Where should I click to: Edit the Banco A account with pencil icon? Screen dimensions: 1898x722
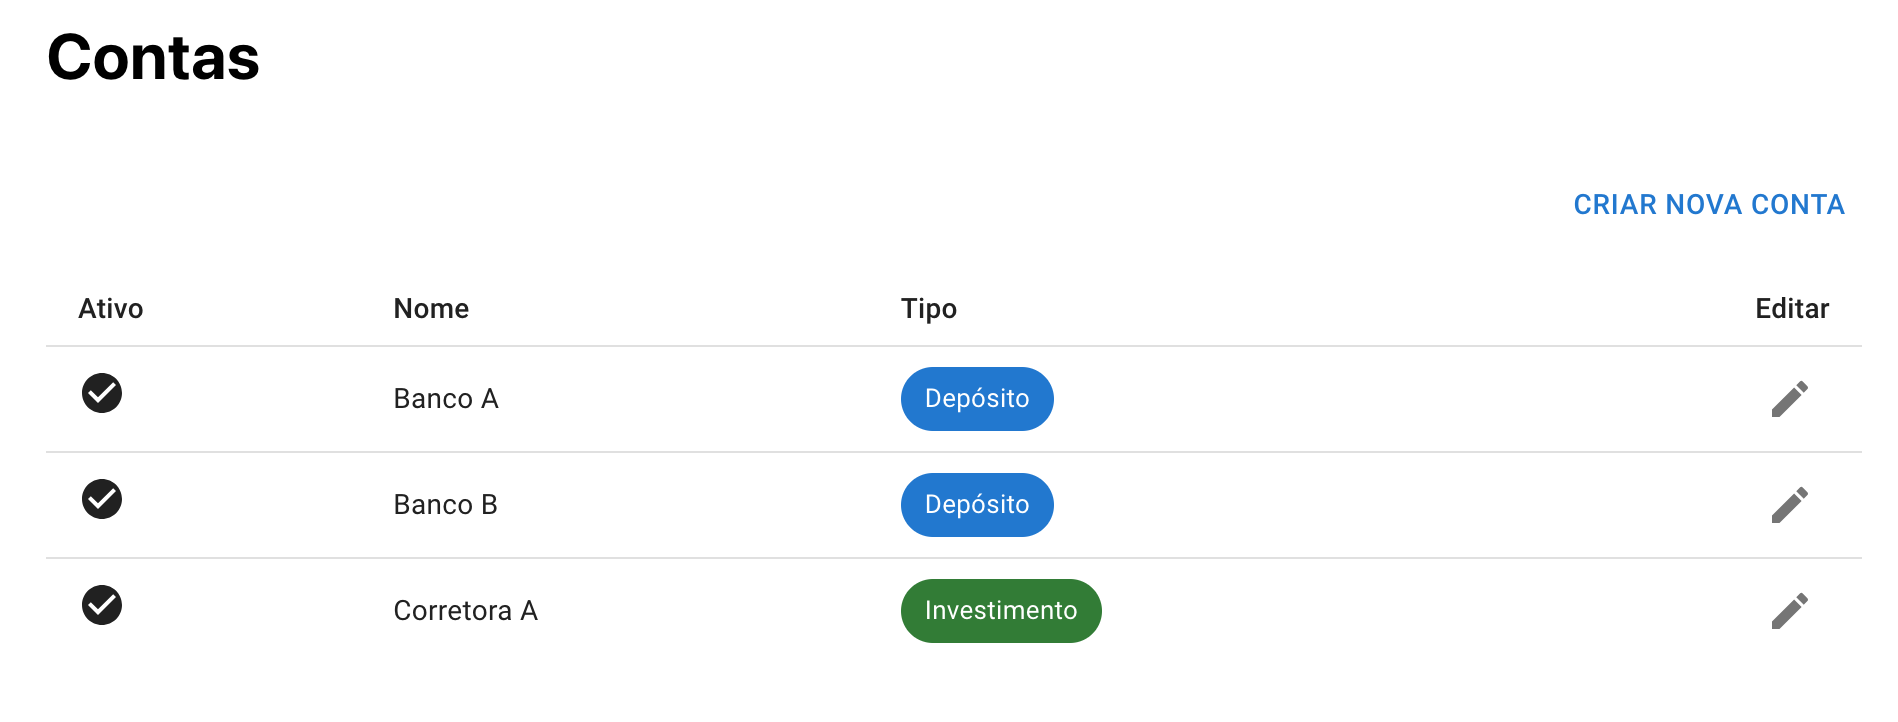pyautogui.click(x=1789, y=399)
